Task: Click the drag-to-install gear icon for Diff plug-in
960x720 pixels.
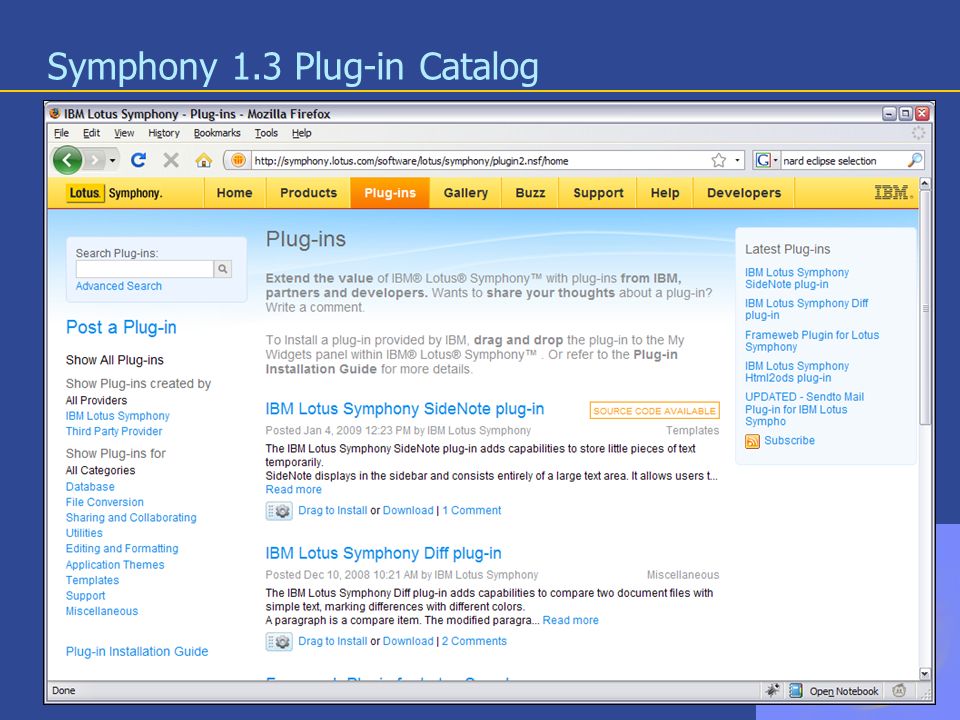Action: click(x=279, y=642)
